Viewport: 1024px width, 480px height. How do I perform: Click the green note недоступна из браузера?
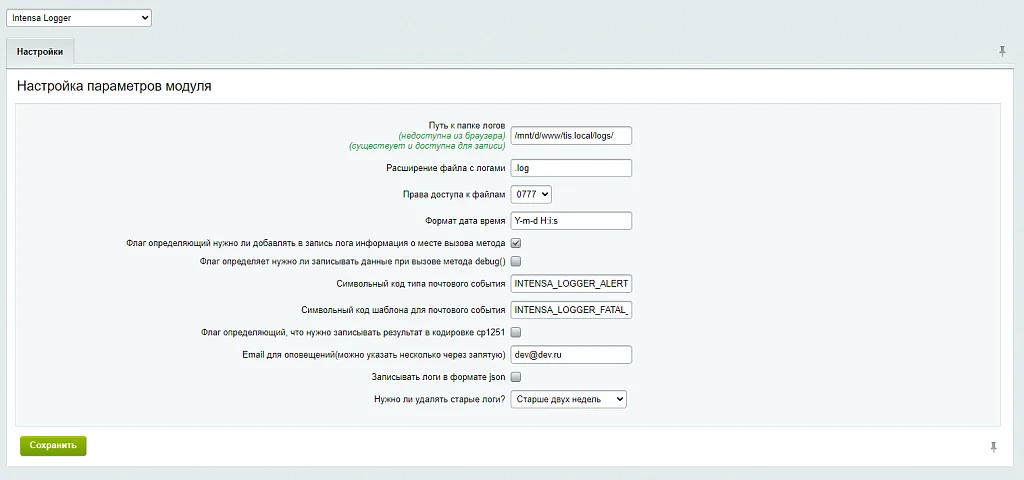(x=452, y=136)
